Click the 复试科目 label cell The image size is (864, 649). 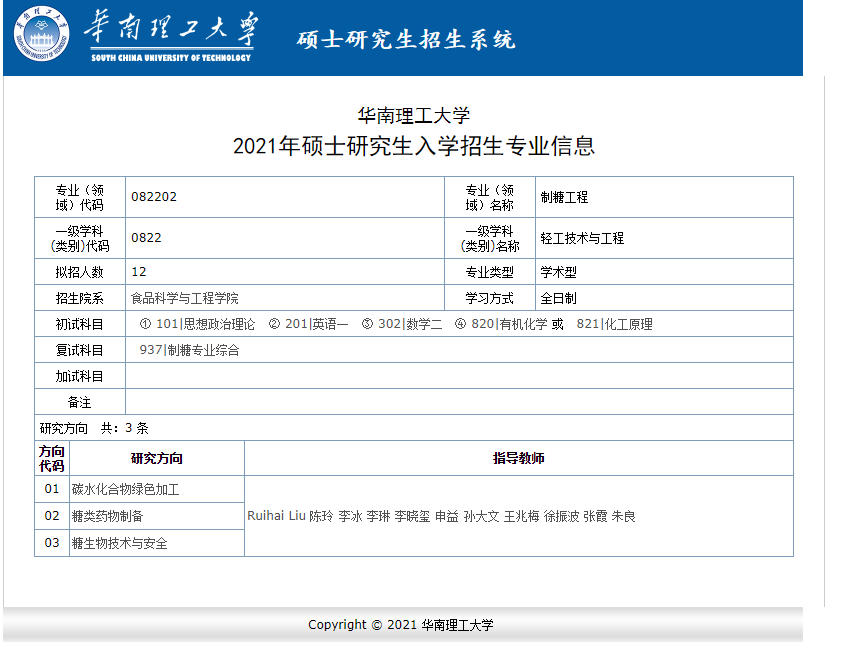coord(80,350)
